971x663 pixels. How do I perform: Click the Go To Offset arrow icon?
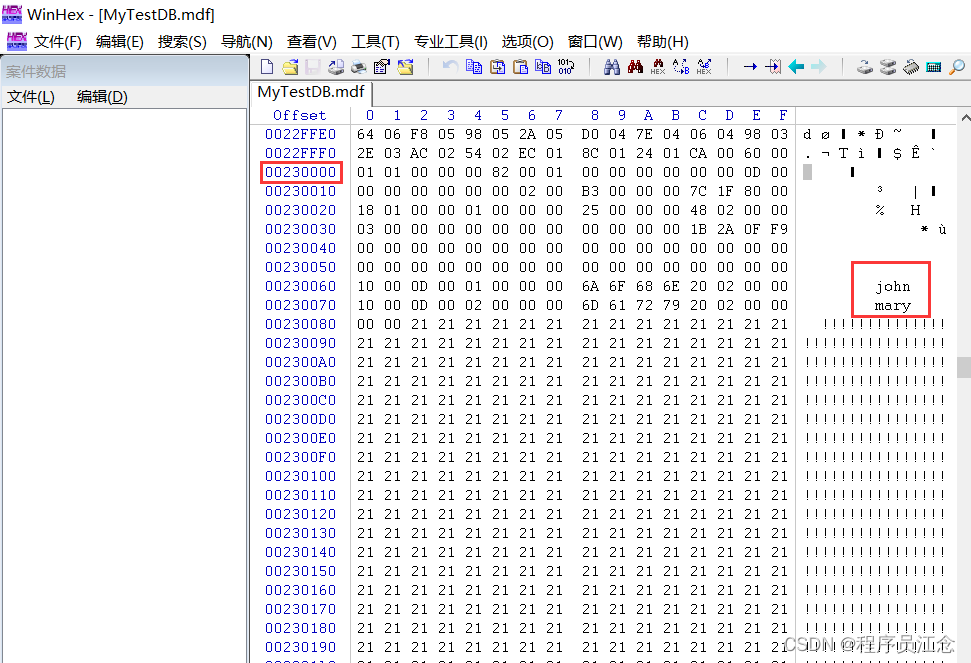[x=750, y=67]
